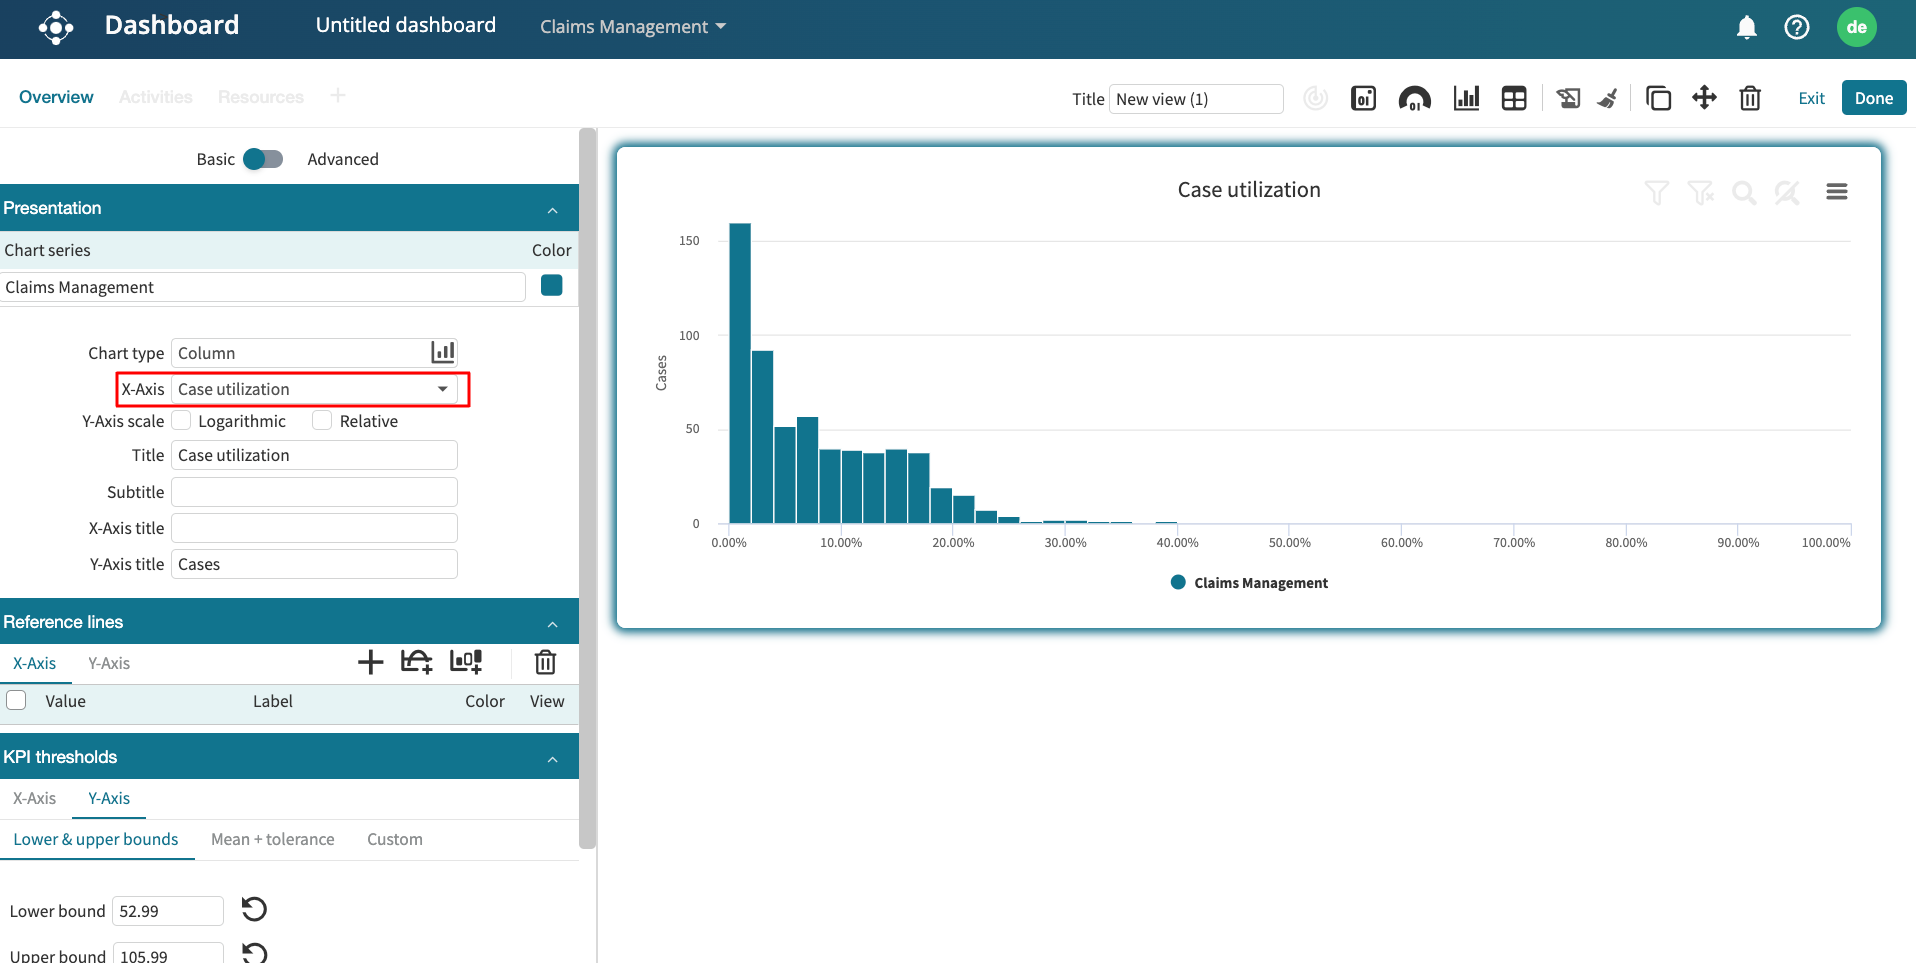Image resolution: width=1916 pixels, height=963 pixels.
Task: Enable the Logarithmic Y-Axis scale checkbox
Action: [x=182, y=421]
